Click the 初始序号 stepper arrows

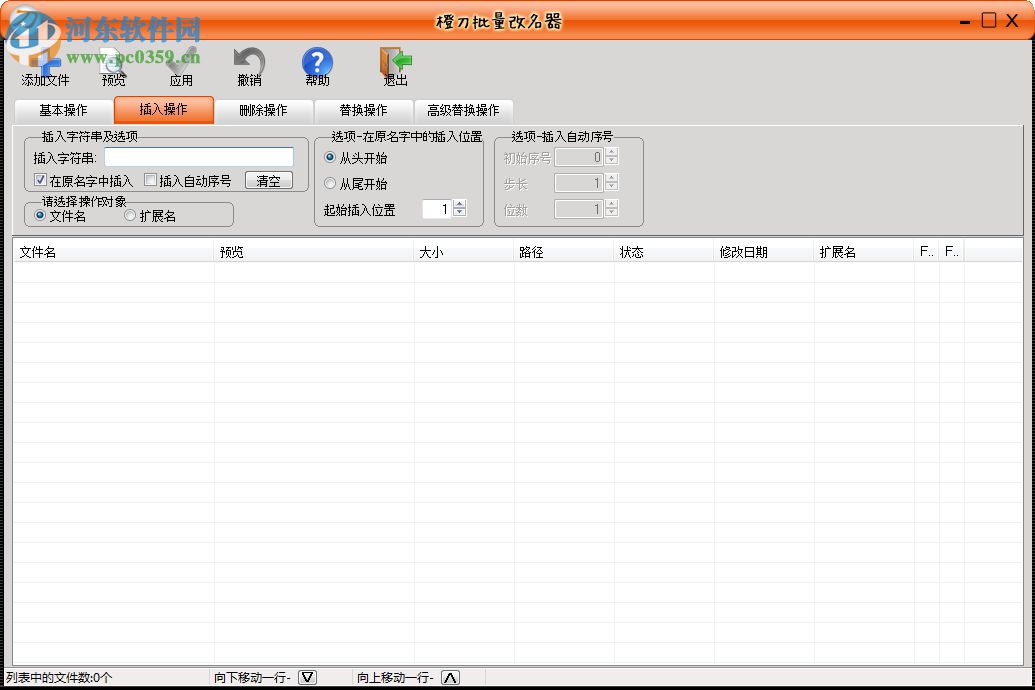click(x=609, y=156)
